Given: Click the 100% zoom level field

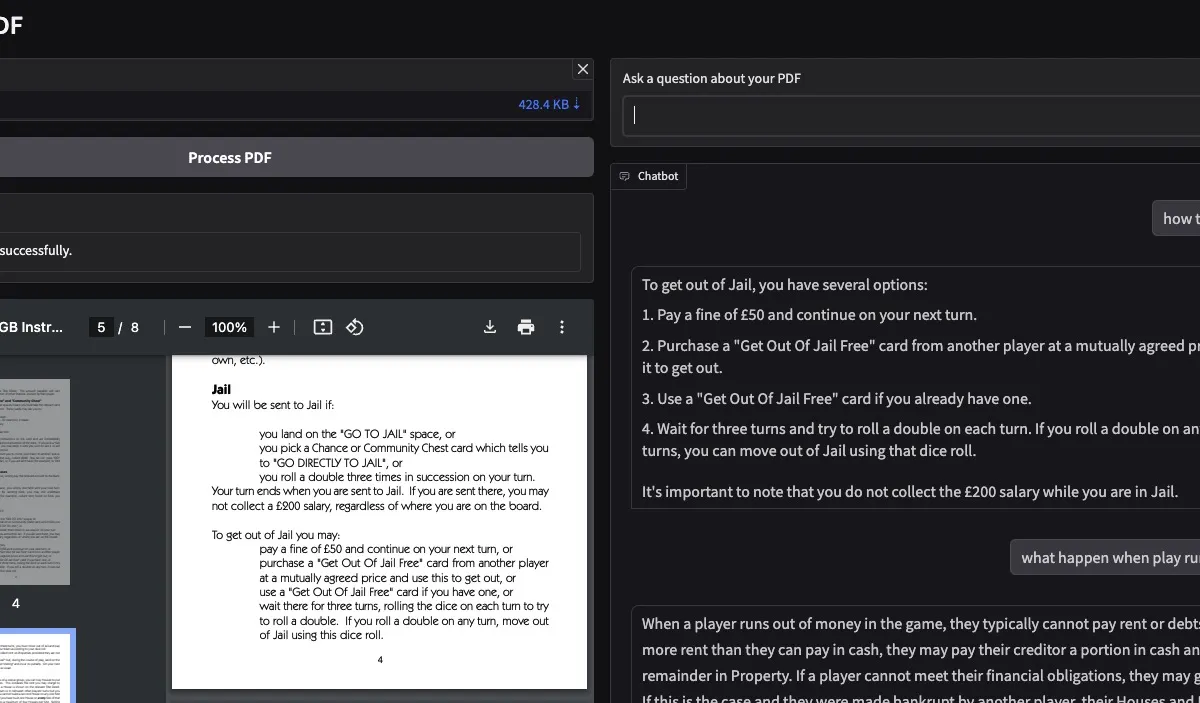Looking at the screenshot, I should (229, 327).
